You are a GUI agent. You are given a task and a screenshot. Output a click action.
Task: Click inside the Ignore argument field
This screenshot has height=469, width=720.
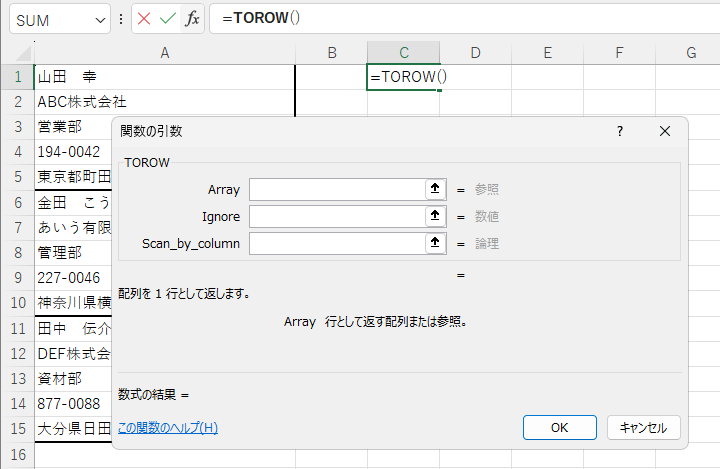coord(338,216)
